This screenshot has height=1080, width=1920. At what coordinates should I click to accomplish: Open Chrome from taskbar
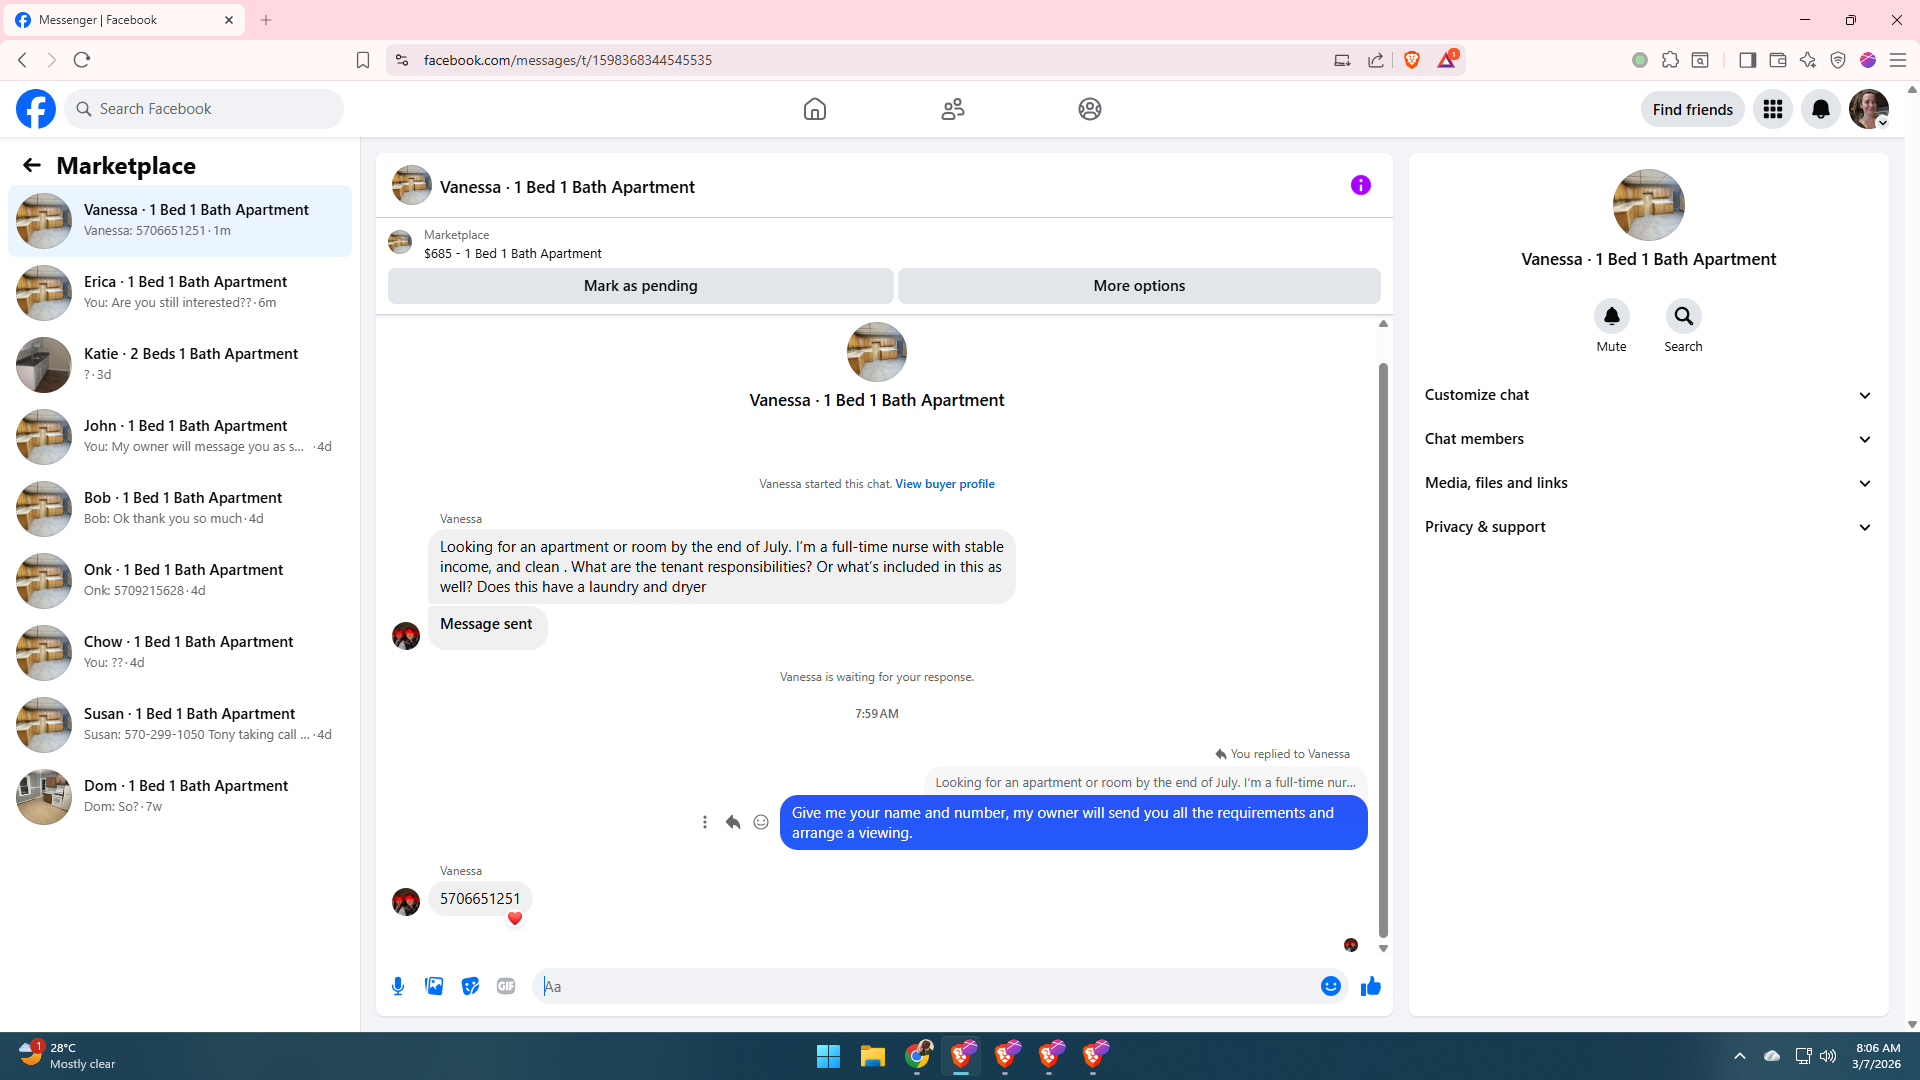point(917,1056)
